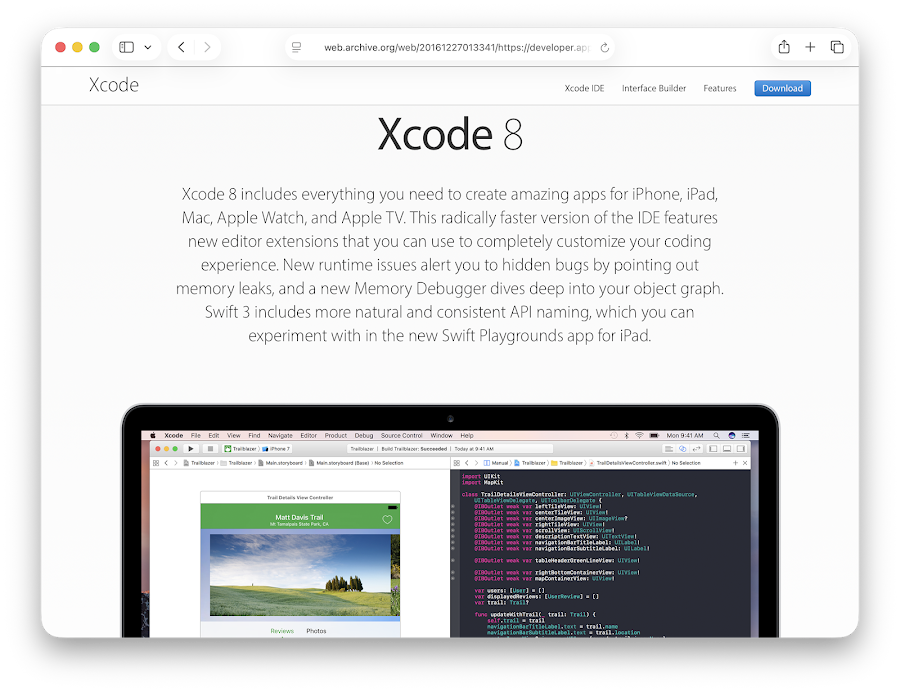Viewport: 900px width, 692px height.
Task: Click the Run play button in pictured Xcode
Action: pos(191,449)
